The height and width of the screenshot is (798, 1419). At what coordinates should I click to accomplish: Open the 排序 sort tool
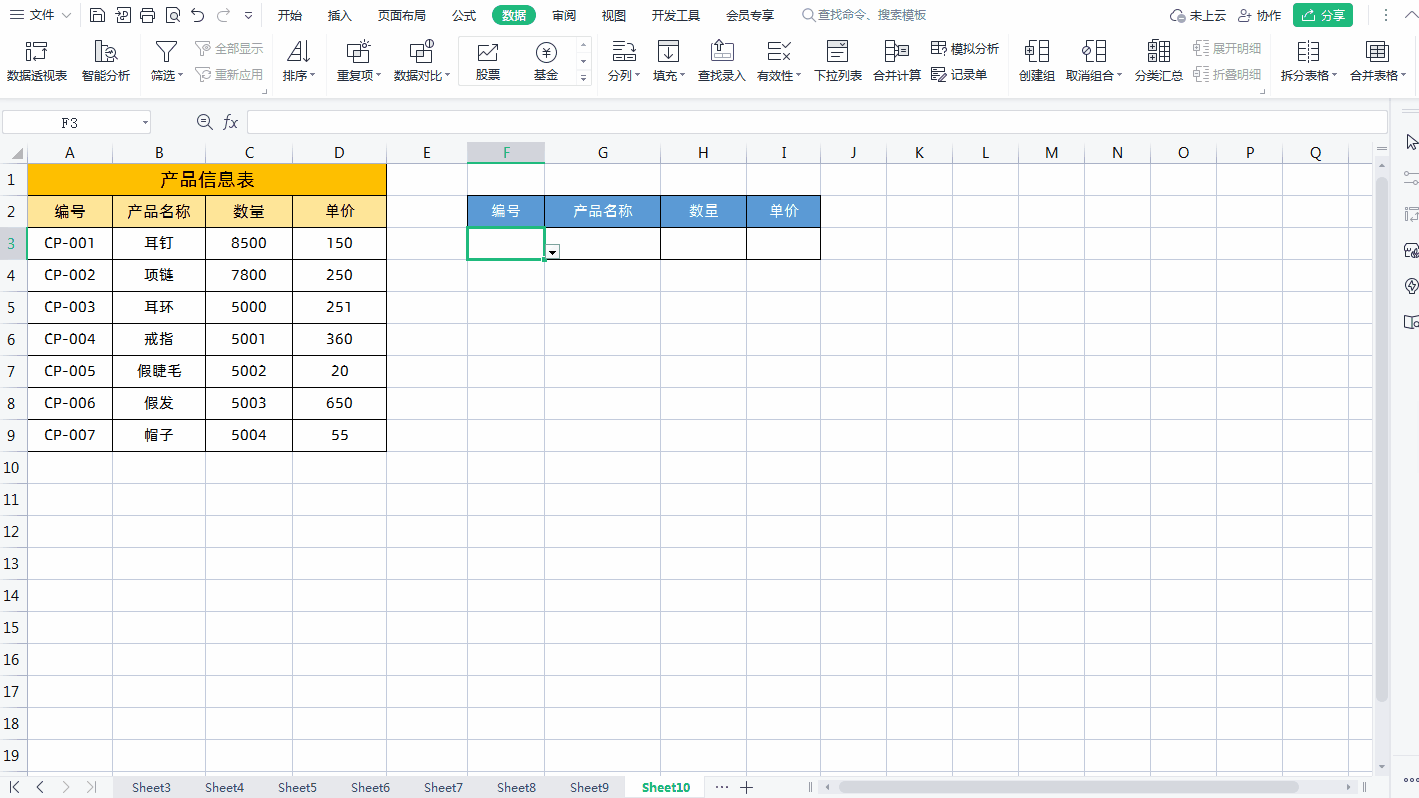point(298,62)
